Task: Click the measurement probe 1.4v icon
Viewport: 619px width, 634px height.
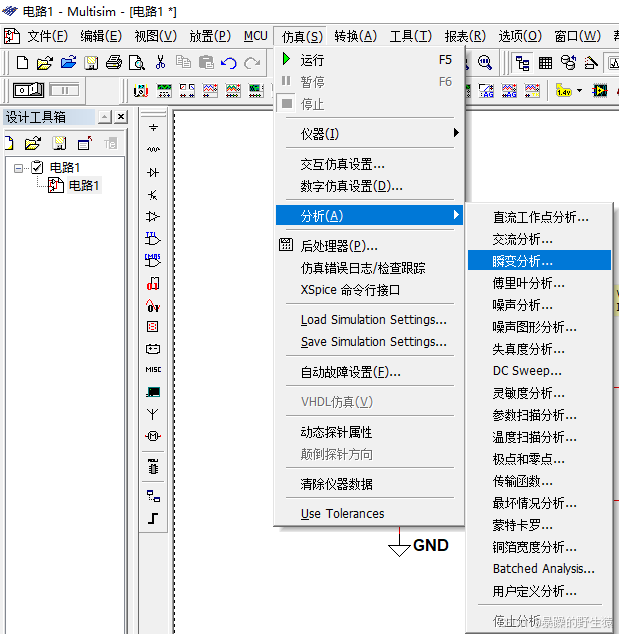Action: [x=563, y=90]
